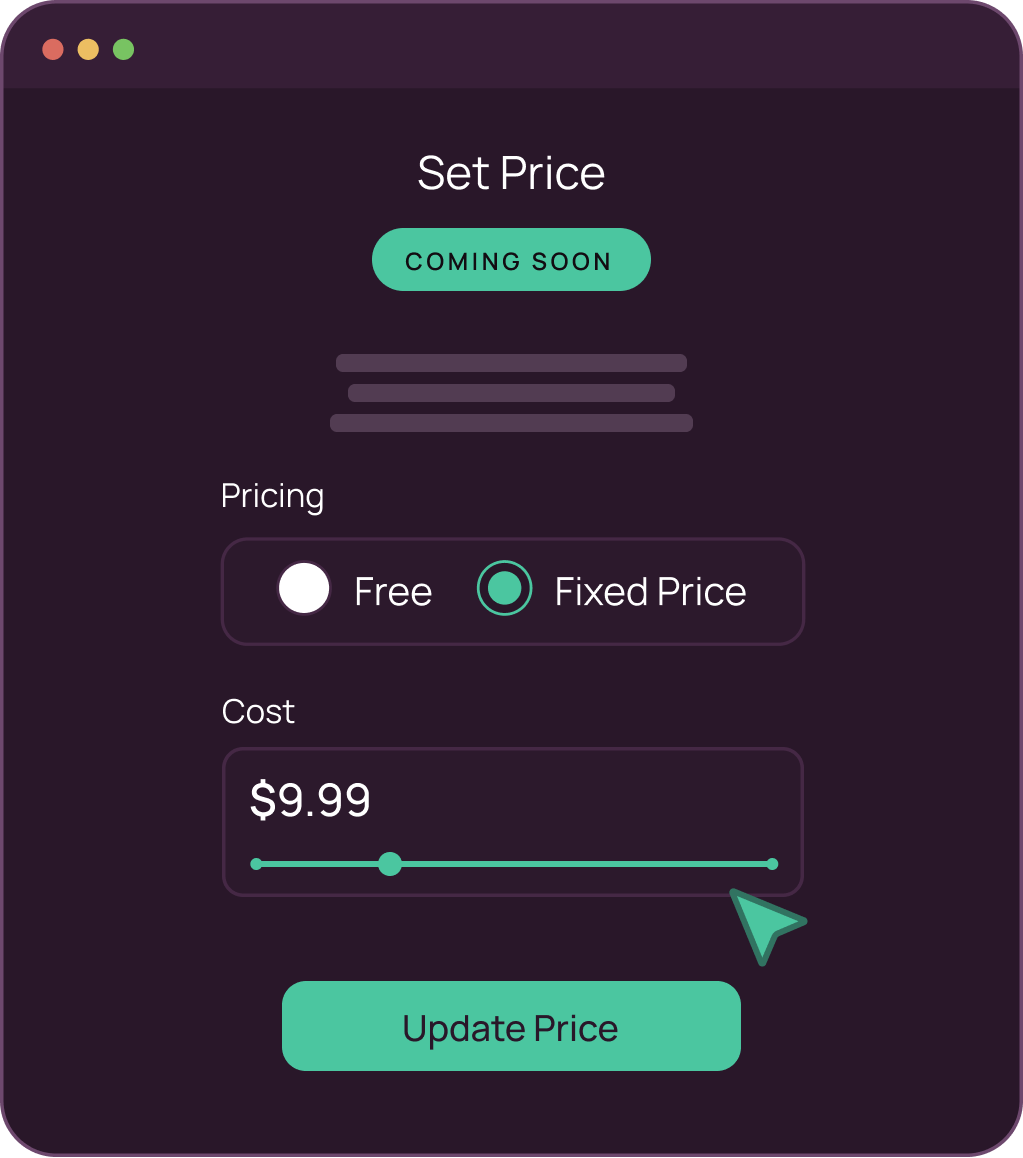Click the "Fixed Price" option label text

pyautogui.click(x=650, y=592)
